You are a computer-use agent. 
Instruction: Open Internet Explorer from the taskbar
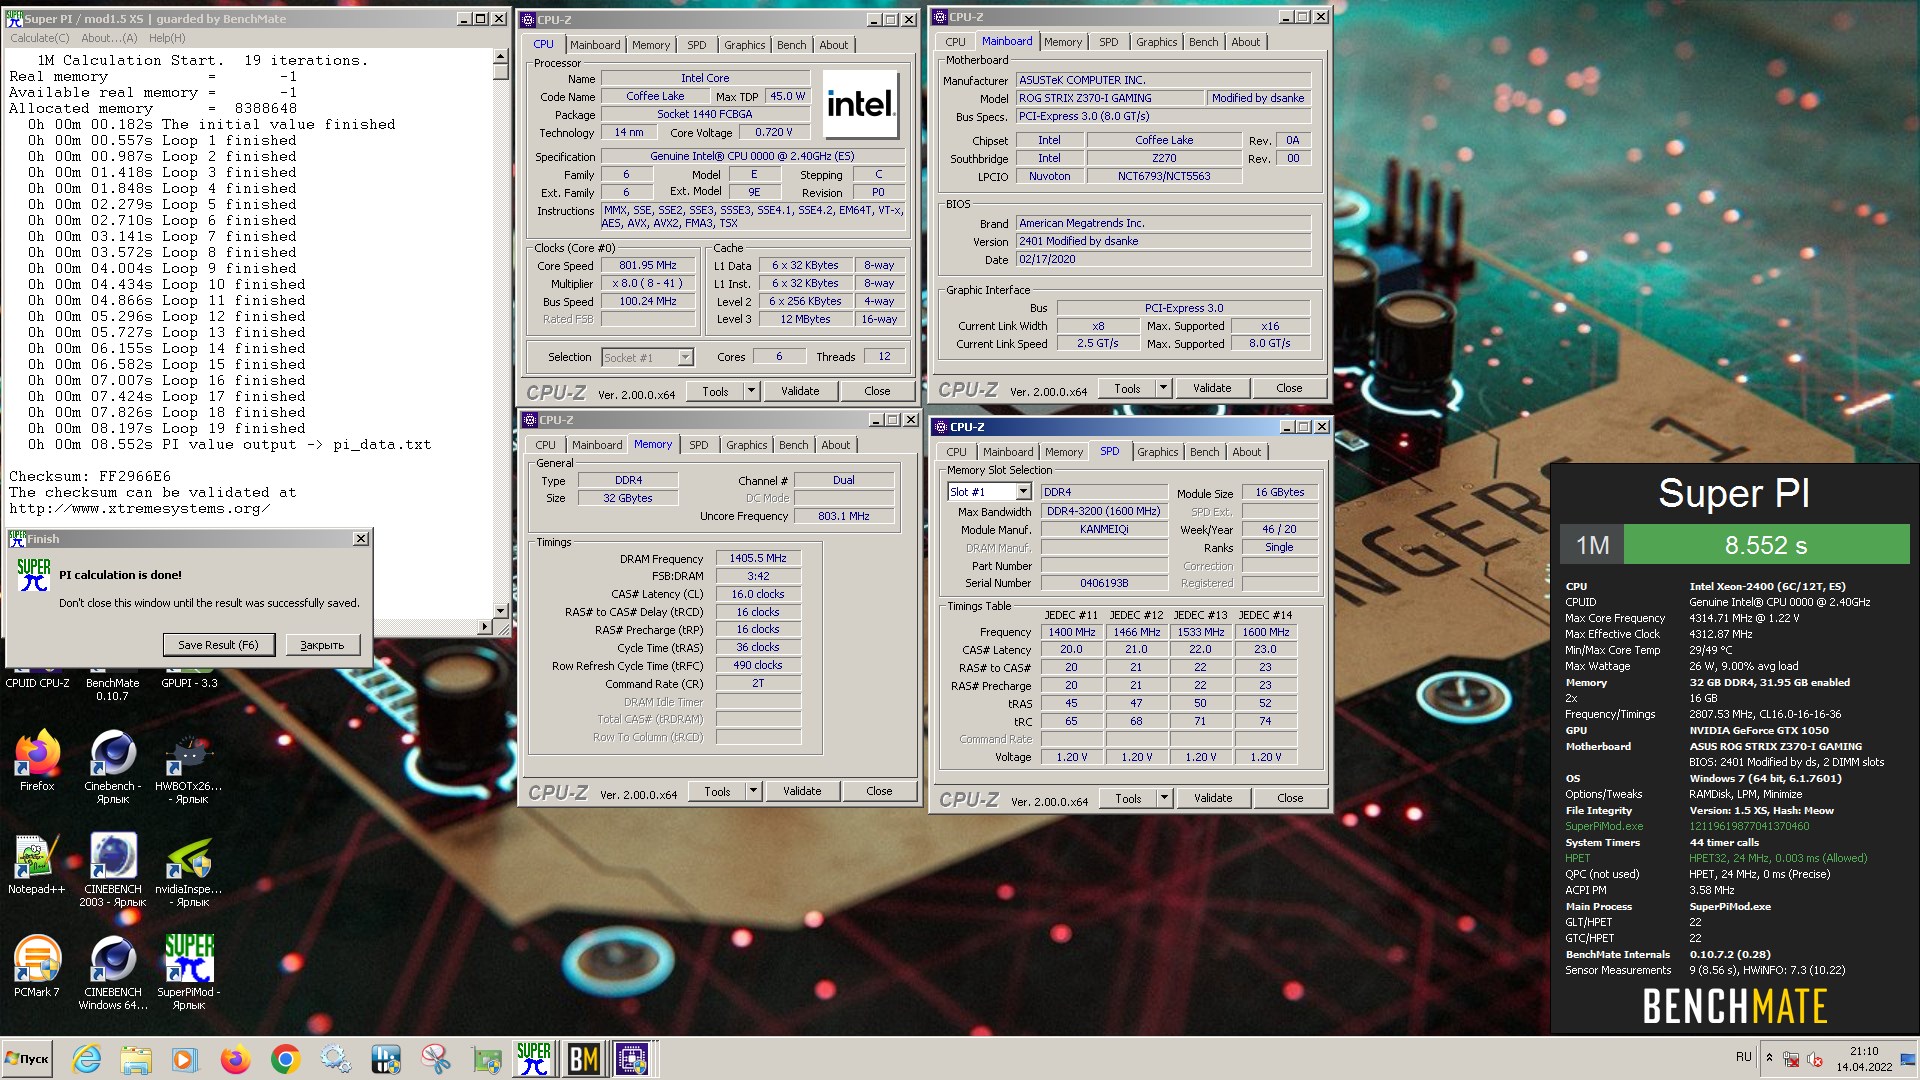point(86,1059)
